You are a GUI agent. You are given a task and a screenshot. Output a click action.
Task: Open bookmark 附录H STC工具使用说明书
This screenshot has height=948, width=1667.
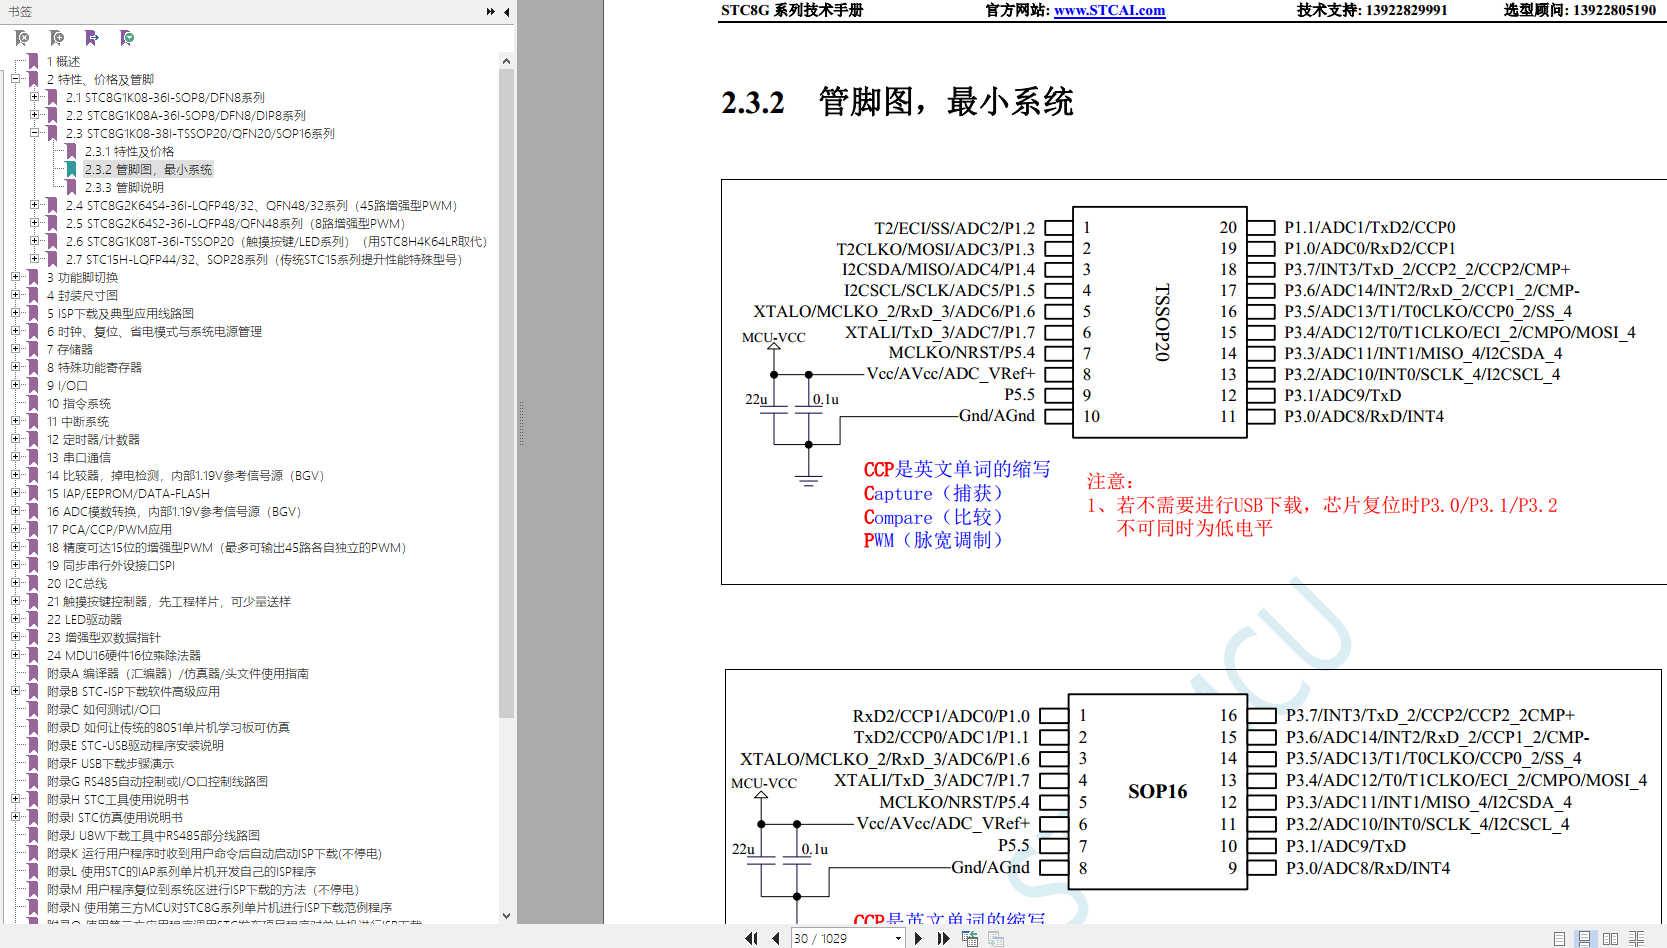pyautogui.click(x=117, y=799)
